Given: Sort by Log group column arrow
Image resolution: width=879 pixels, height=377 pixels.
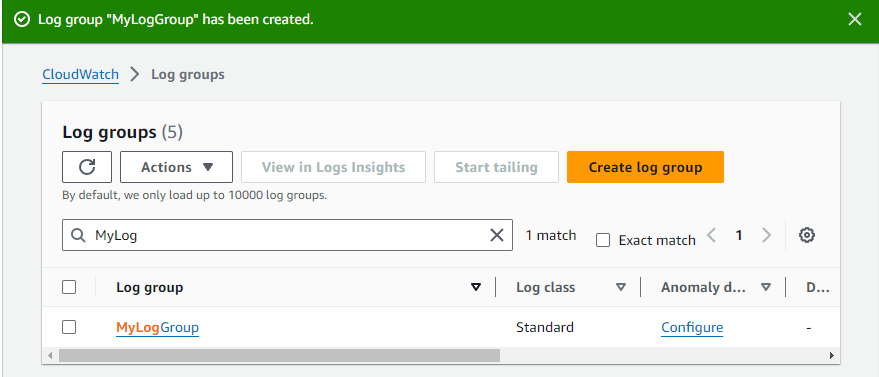Looking at the screenshot, I should (476, 287).
